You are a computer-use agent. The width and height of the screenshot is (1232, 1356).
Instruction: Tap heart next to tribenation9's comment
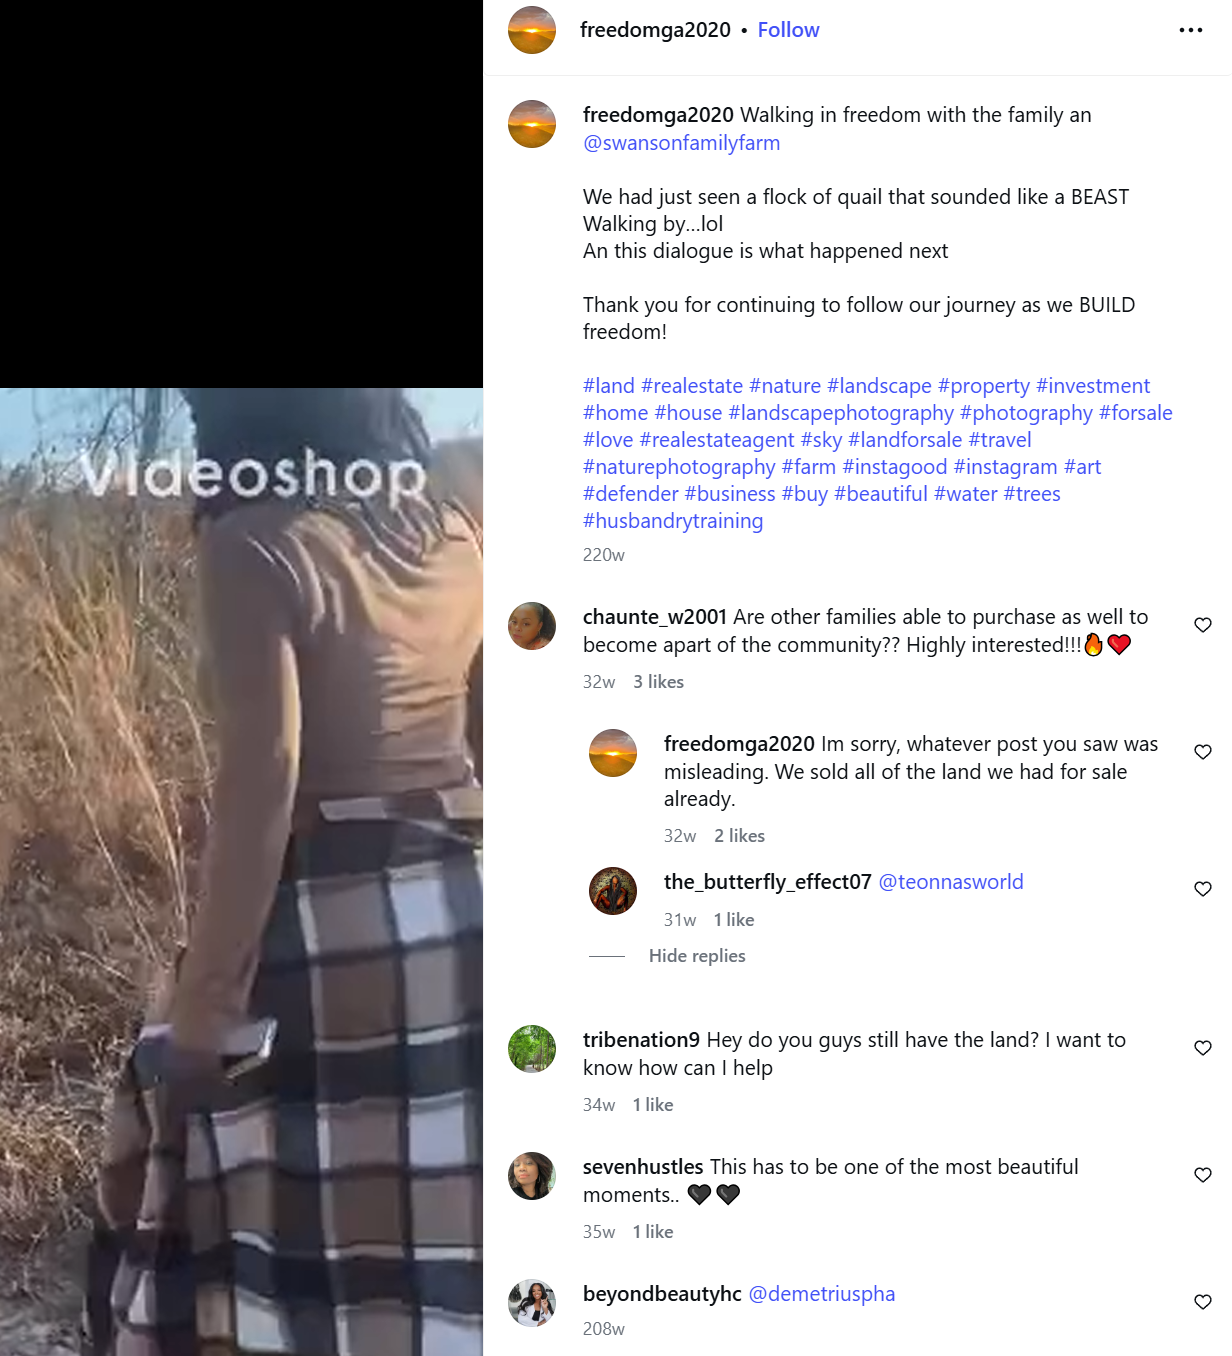pyautogui.click(x=1203, y=1048)
